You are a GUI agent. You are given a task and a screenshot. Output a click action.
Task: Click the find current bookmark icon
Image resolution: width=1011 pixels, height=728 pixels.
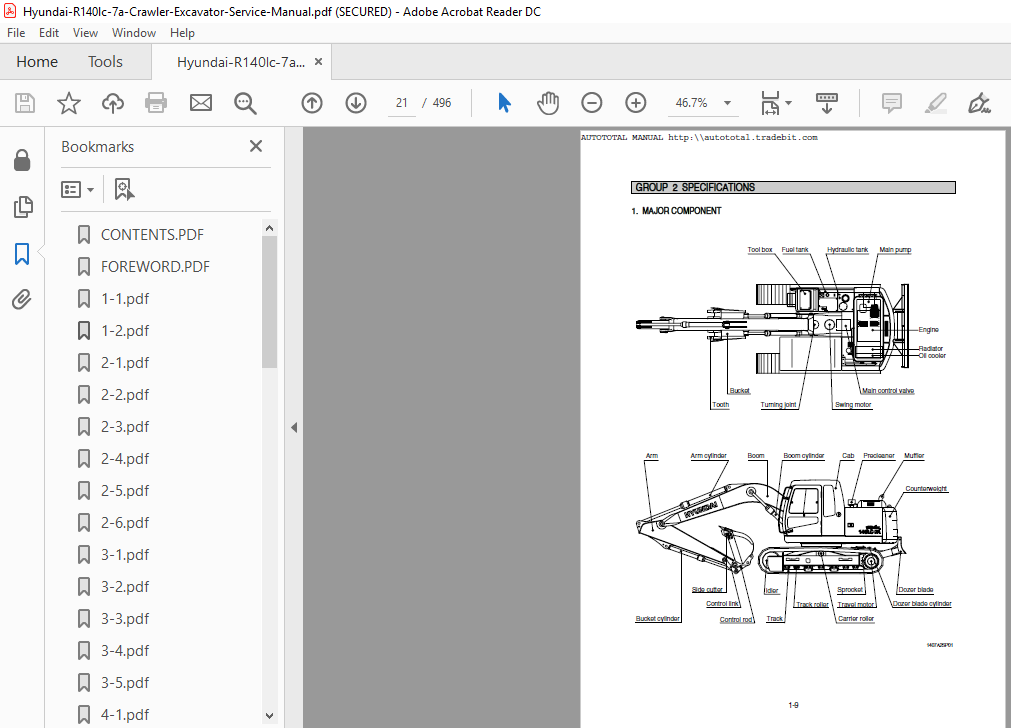click(124, 190)
